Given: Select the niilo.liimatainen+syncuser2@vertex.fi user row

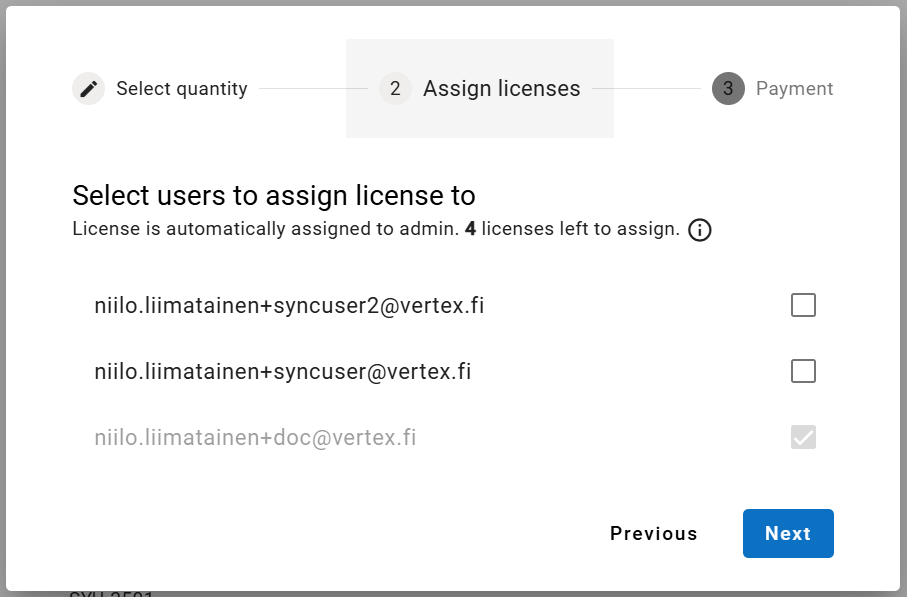Looking at the screenshot, I should [x=289, y=306].
